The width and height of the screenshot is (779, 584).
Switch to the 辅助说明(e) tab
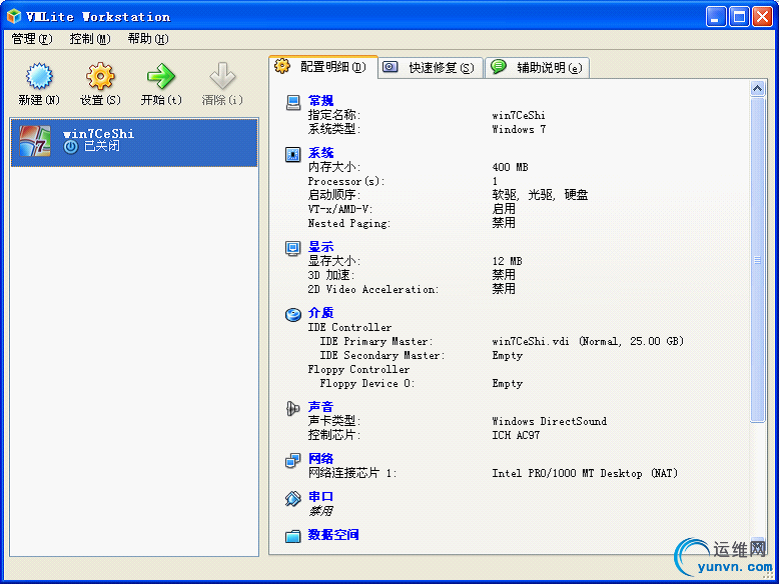tap(538, 68)
